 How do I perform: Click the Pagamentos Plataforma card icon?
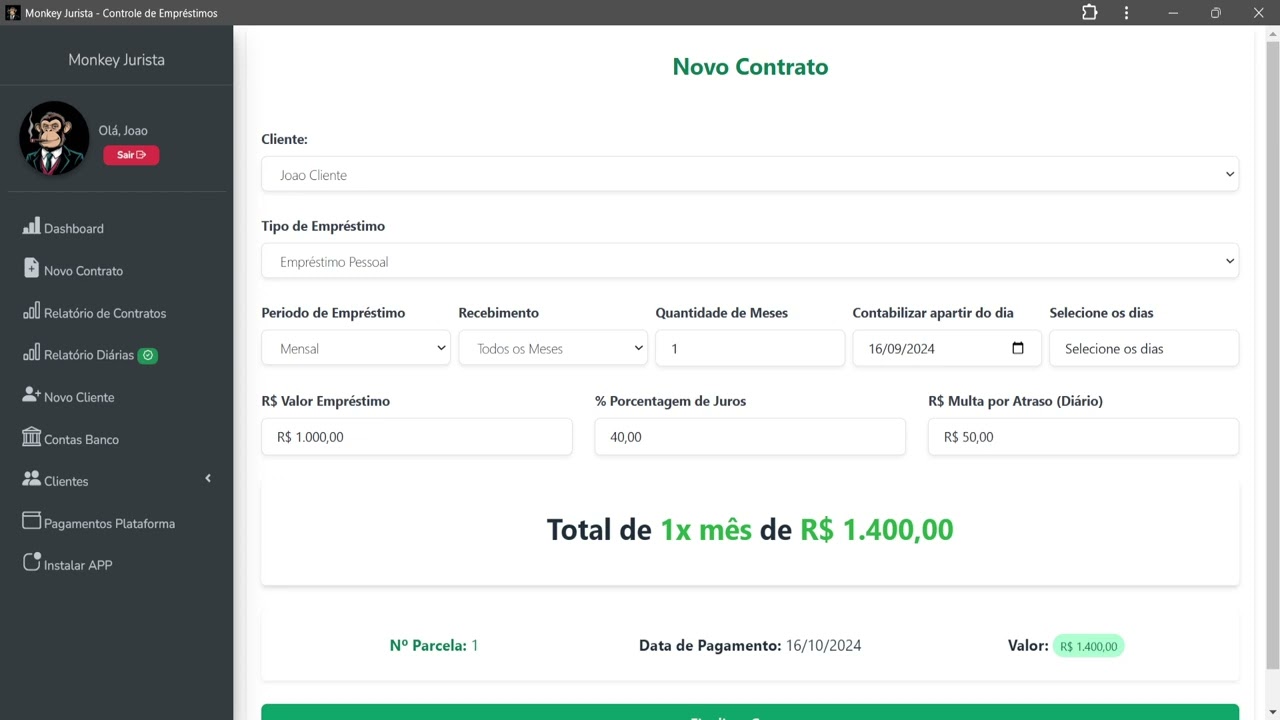tap(31, 521)
